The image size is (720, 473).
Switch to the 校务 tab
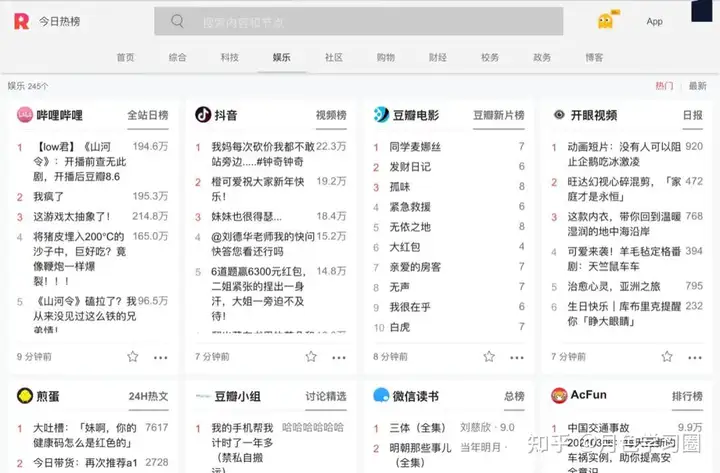490,57
